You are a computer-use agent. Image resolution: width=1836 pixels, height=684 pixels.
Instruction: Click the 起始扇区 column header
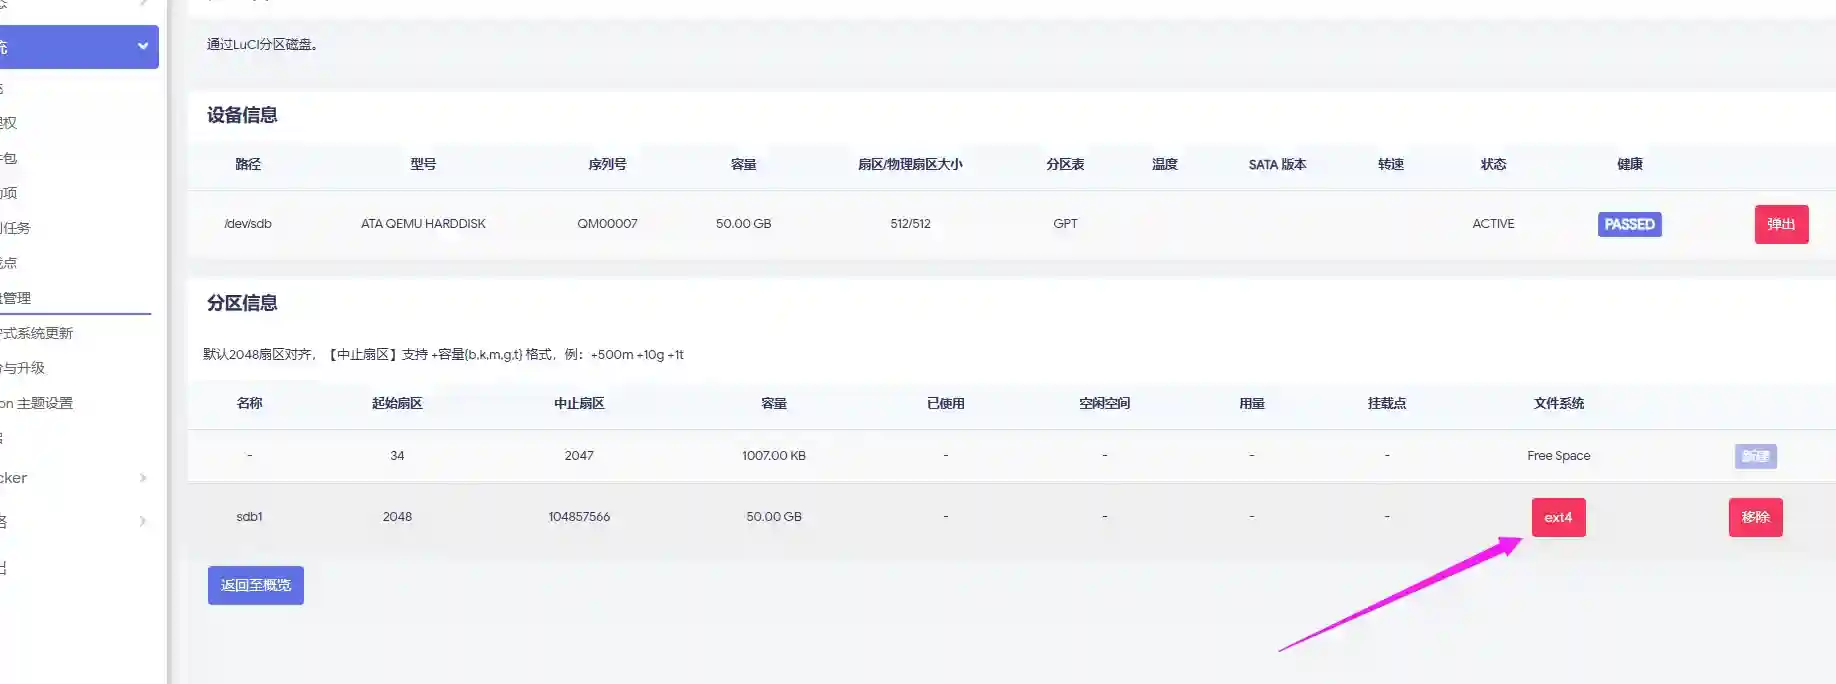[397, 403]
